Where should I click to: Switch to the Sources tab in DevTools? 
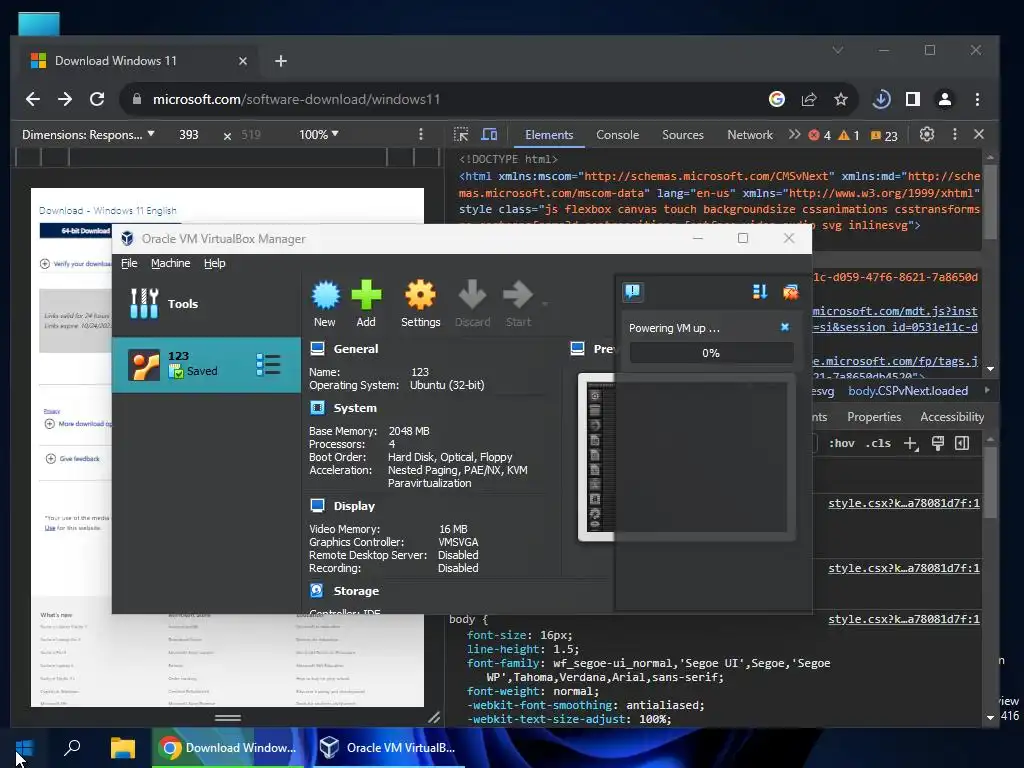tap(682, 135)
